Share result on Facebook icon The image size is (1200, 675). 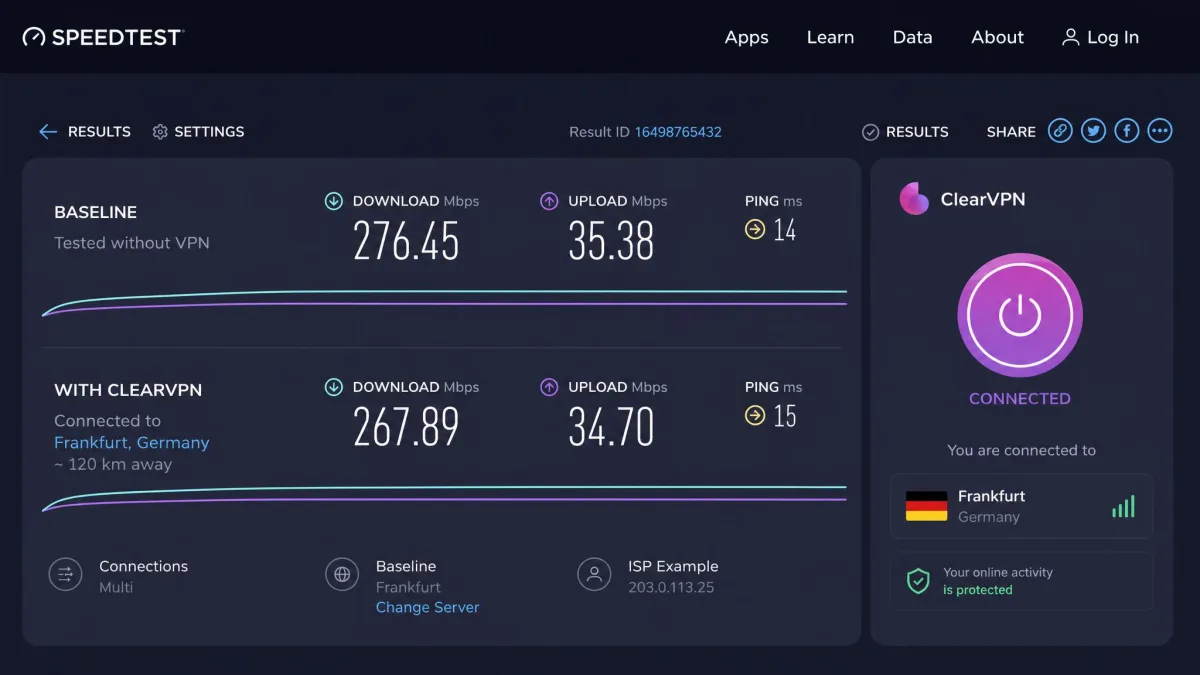pyautogui.click(x=1127, y=131)
